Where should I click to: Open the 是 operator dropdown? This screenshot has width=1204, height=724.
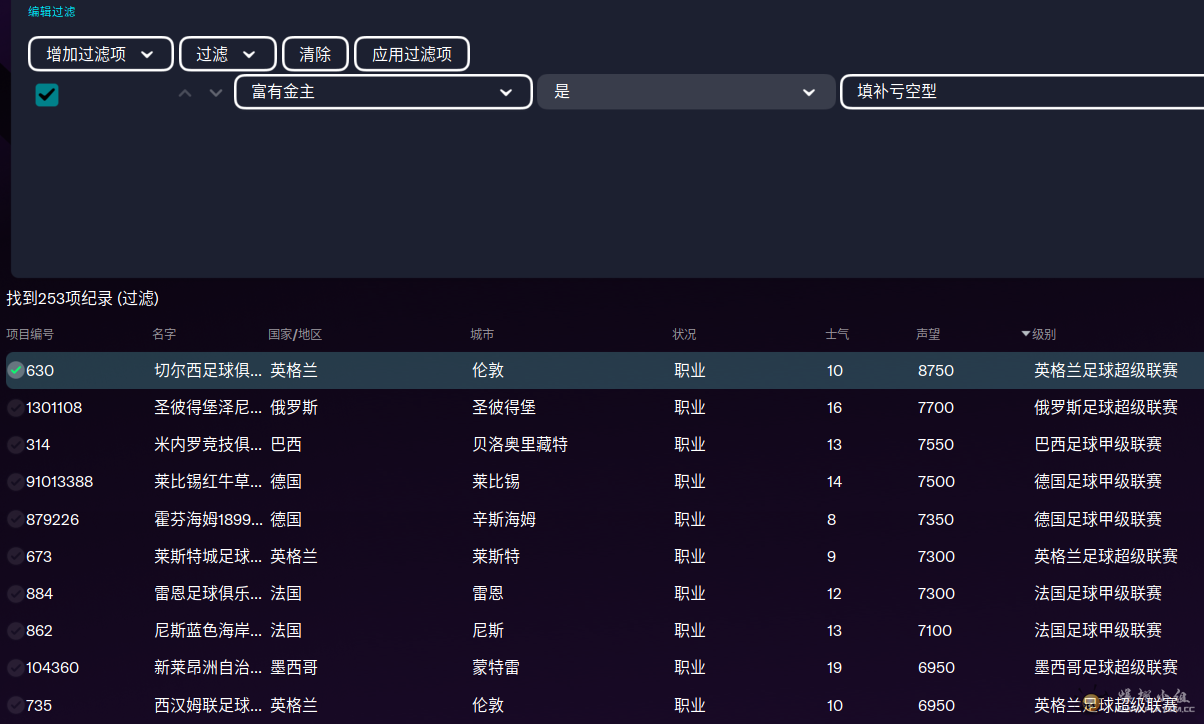(x=686, y=92)
